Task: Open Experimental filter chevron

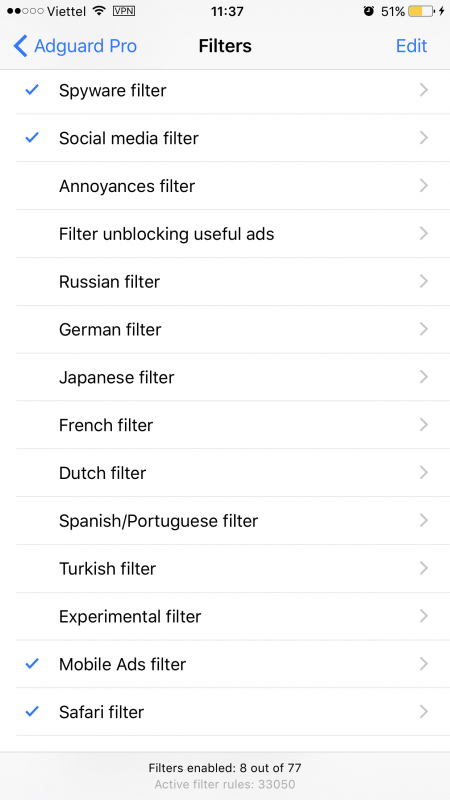Action: coord(423,616)
